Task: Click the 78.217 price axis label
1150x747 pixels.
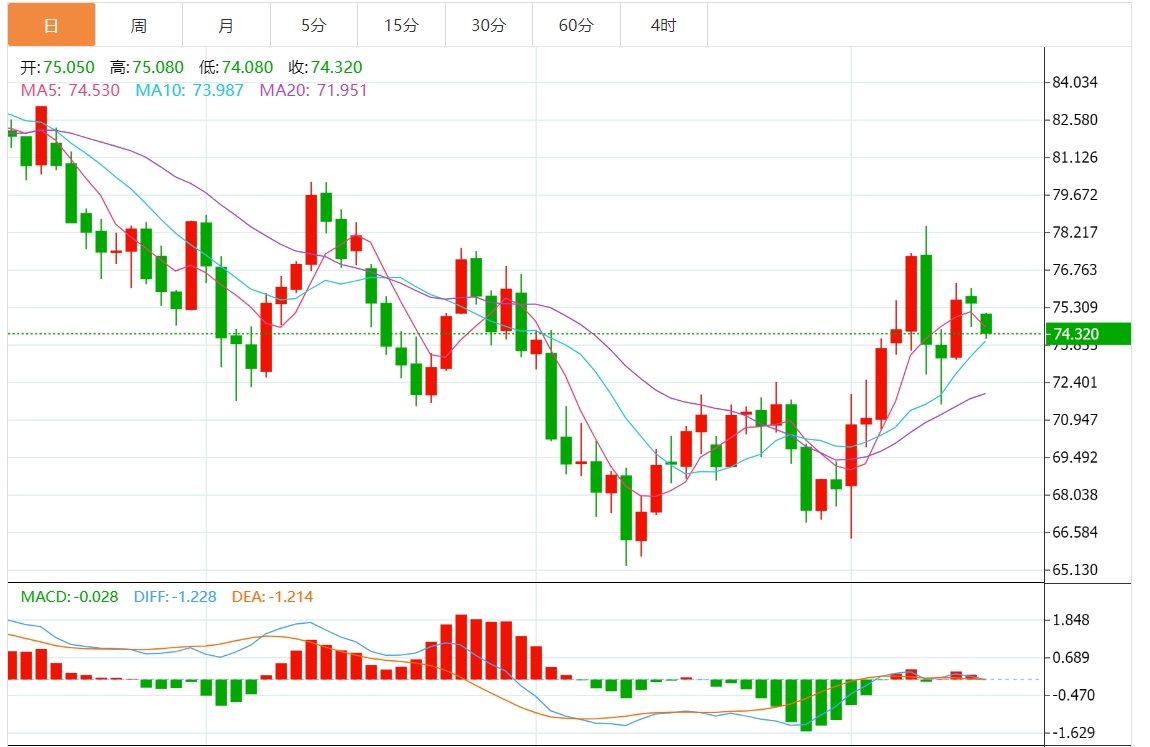Action: click(x=1074, y=232)
